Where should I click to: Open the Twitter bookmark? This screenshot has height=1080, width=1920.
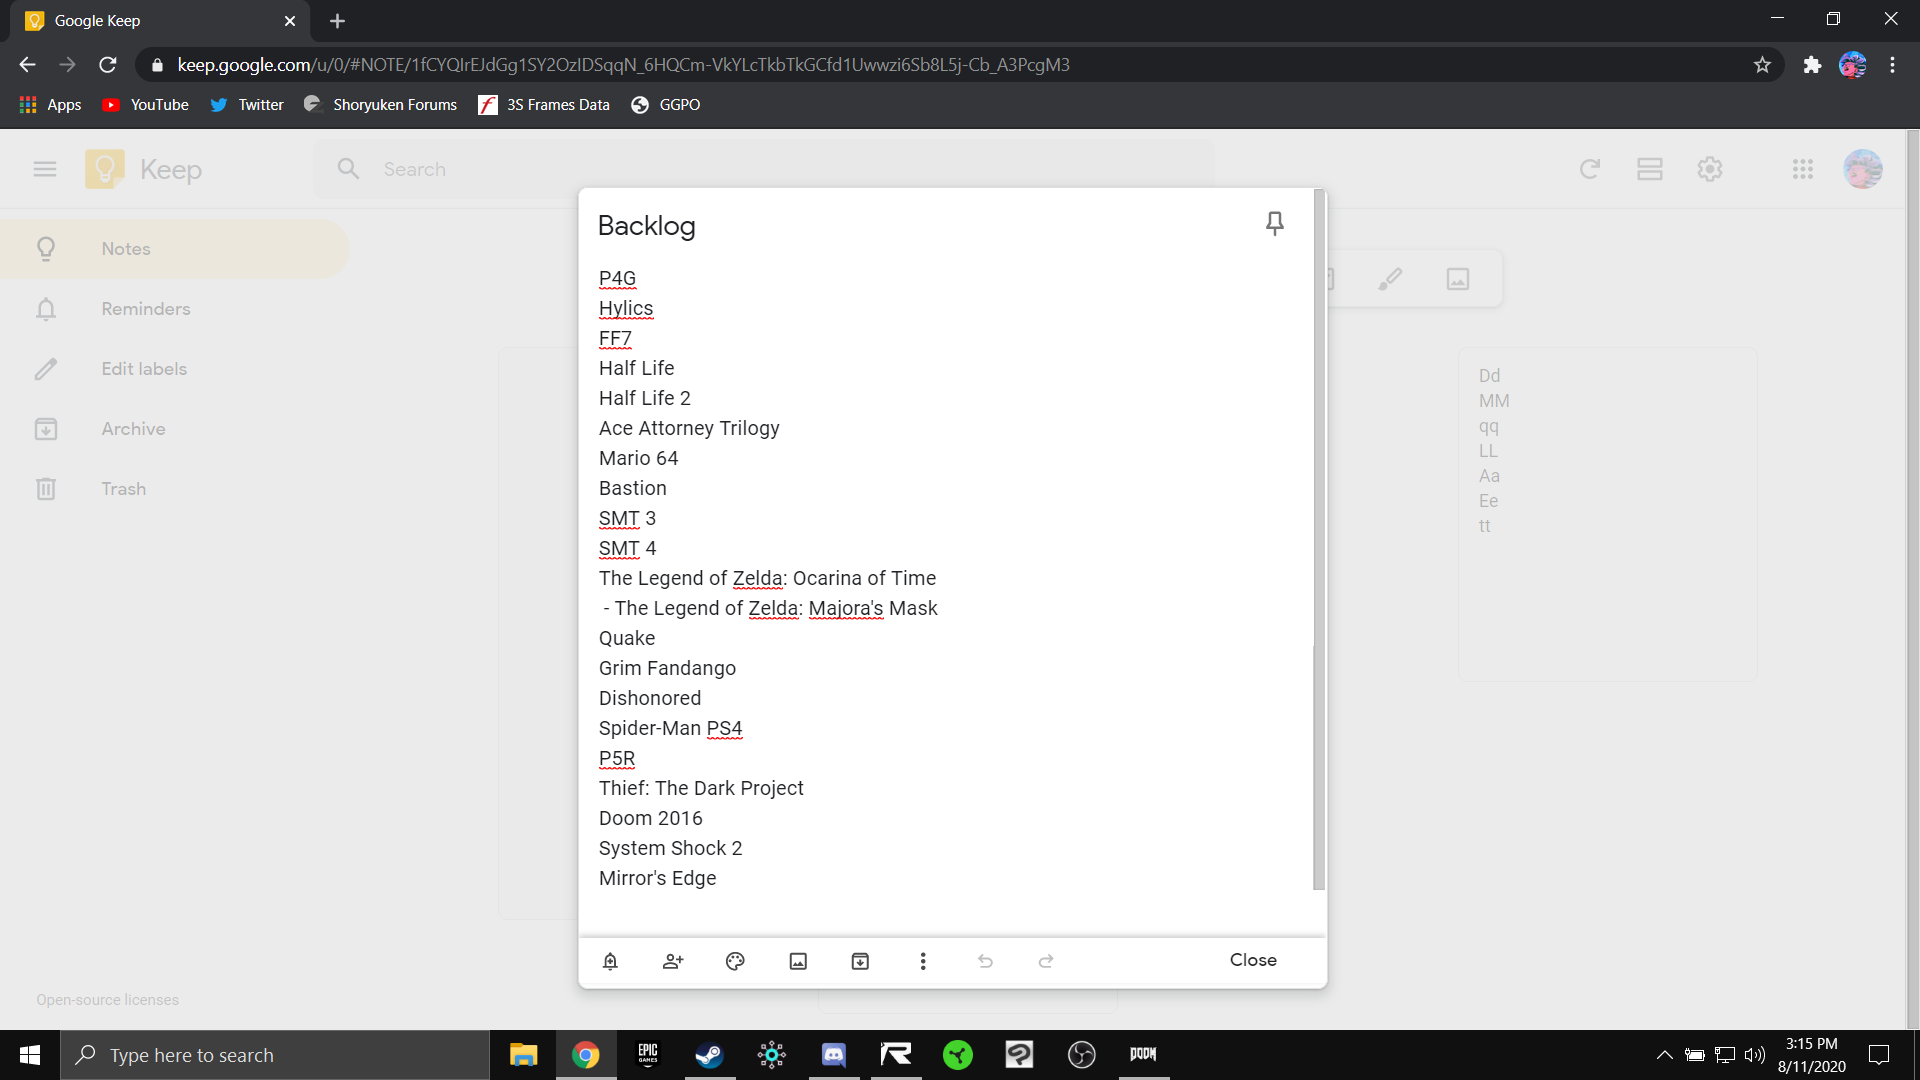pos(247,105)
